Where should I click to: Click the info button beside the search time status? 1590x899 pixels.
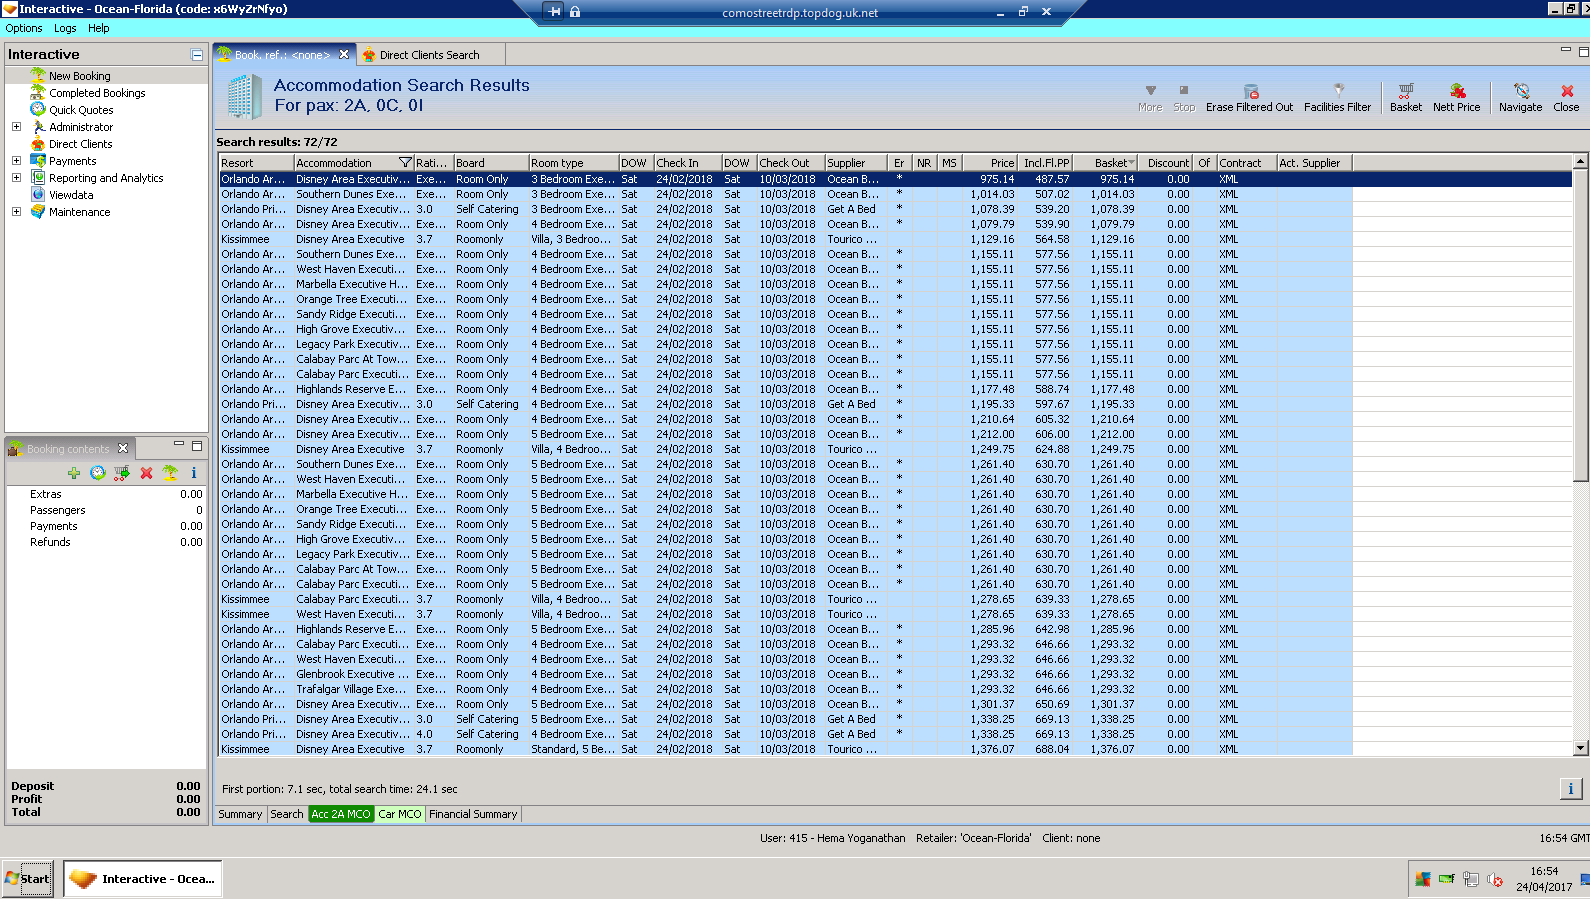pos(1570,789)
